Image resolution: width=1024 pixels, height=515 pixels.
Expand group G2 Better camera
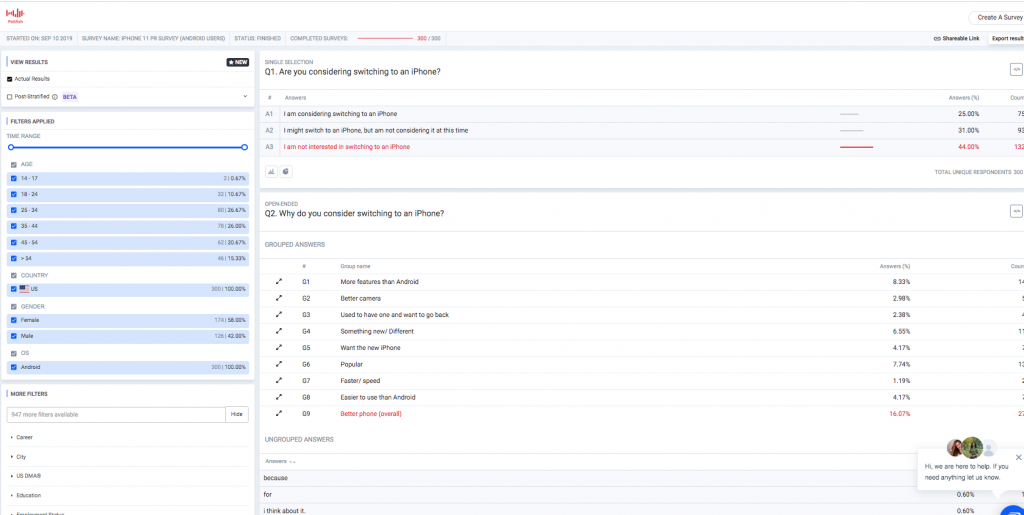click(279, 298)
